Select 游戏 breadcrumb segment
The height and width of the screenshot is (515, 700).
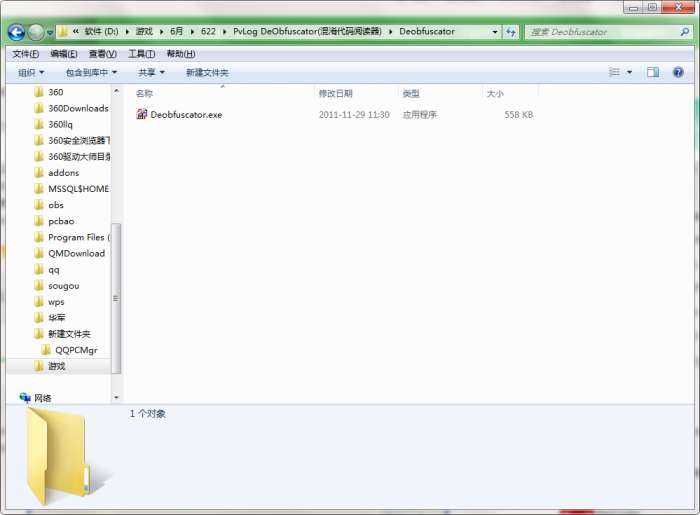[144, 32]
